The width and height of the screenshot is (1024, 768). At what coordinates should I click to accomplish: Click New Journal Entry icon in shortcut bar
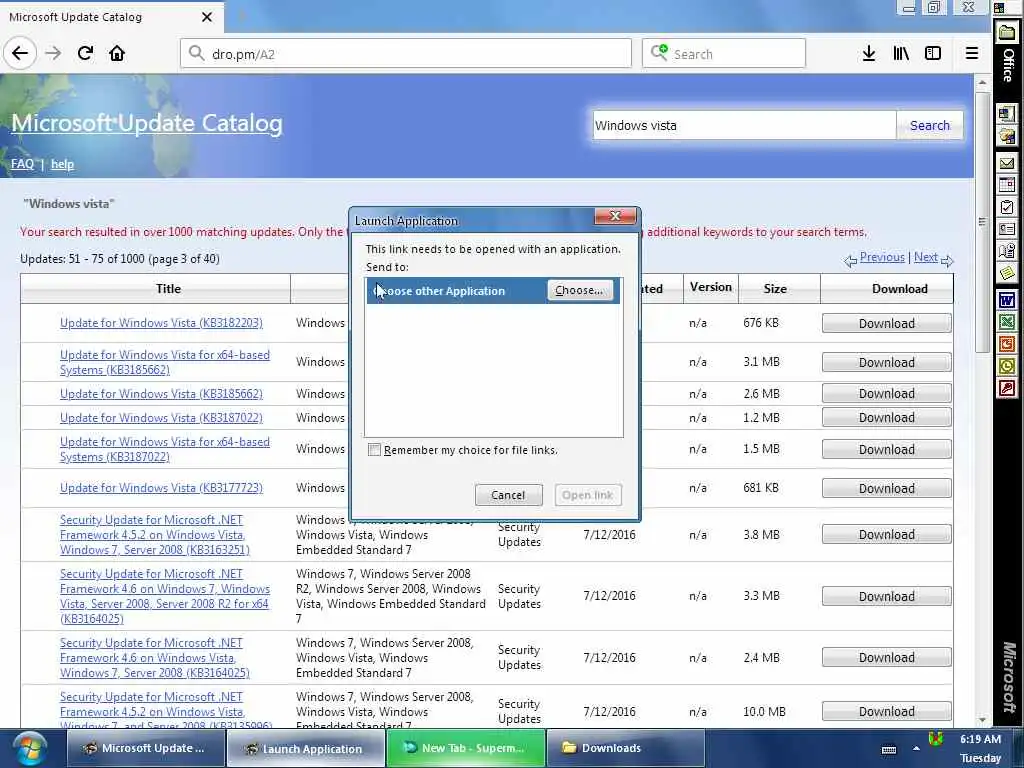(1007, 251)
